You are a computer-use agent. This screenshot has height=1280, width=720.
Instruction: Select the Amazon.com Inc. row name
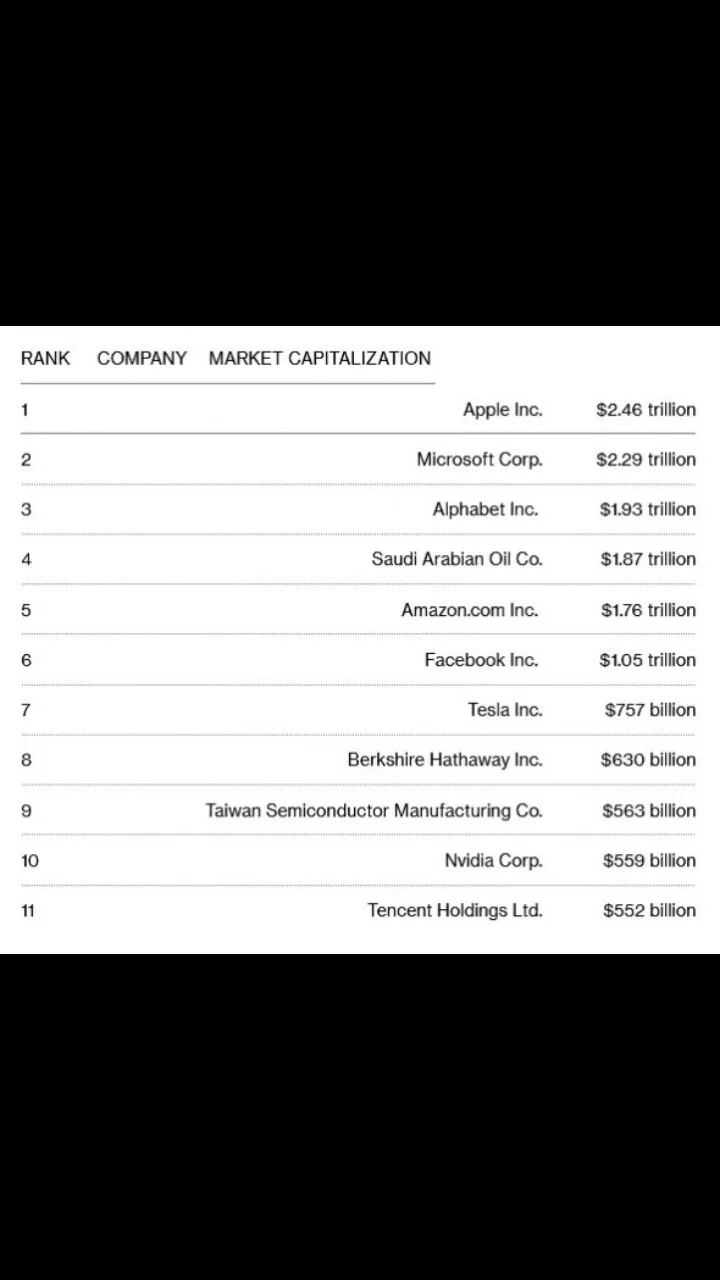[x=470, y=610]
